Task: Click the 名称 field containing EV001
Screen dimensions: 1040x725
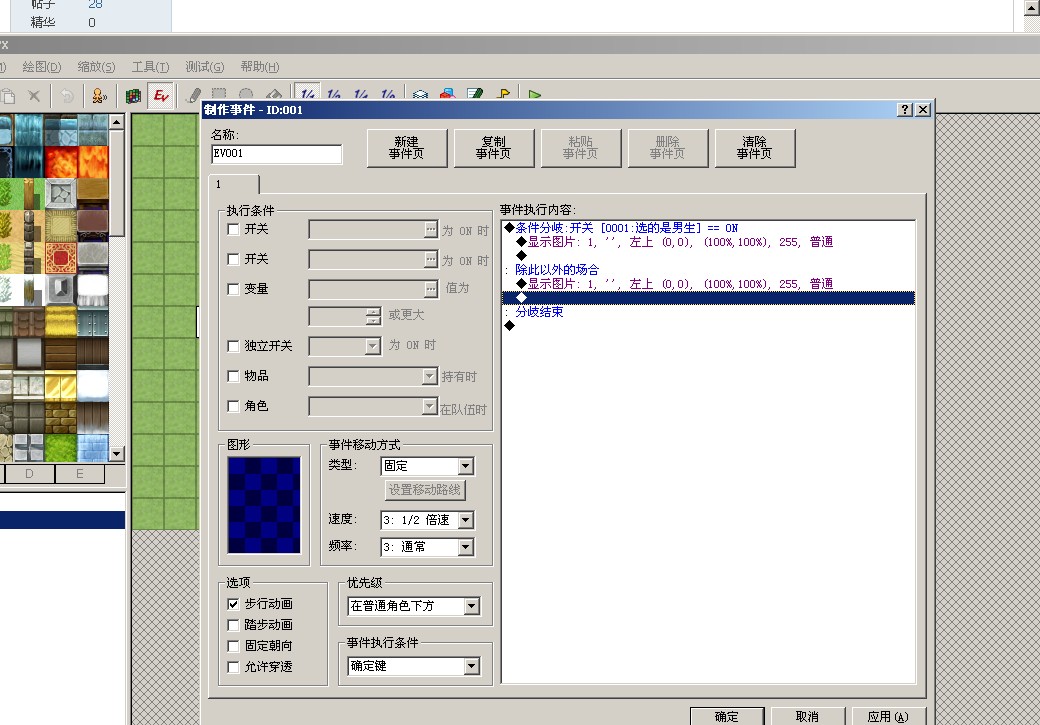Action: pos(277,154)
